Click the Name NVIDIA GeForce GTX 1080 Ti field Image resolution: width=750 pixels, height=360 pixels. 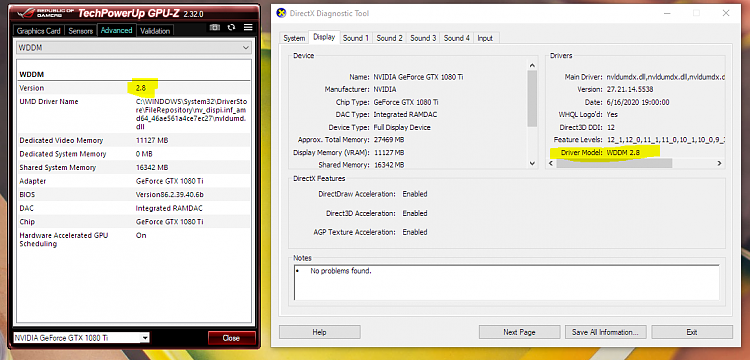(418, 76)
